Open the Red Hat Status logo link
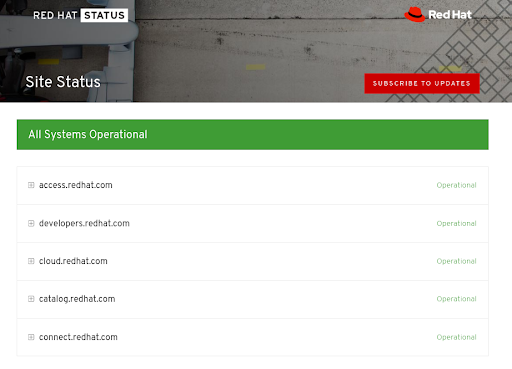512x369 pixels. click(80, 15)
